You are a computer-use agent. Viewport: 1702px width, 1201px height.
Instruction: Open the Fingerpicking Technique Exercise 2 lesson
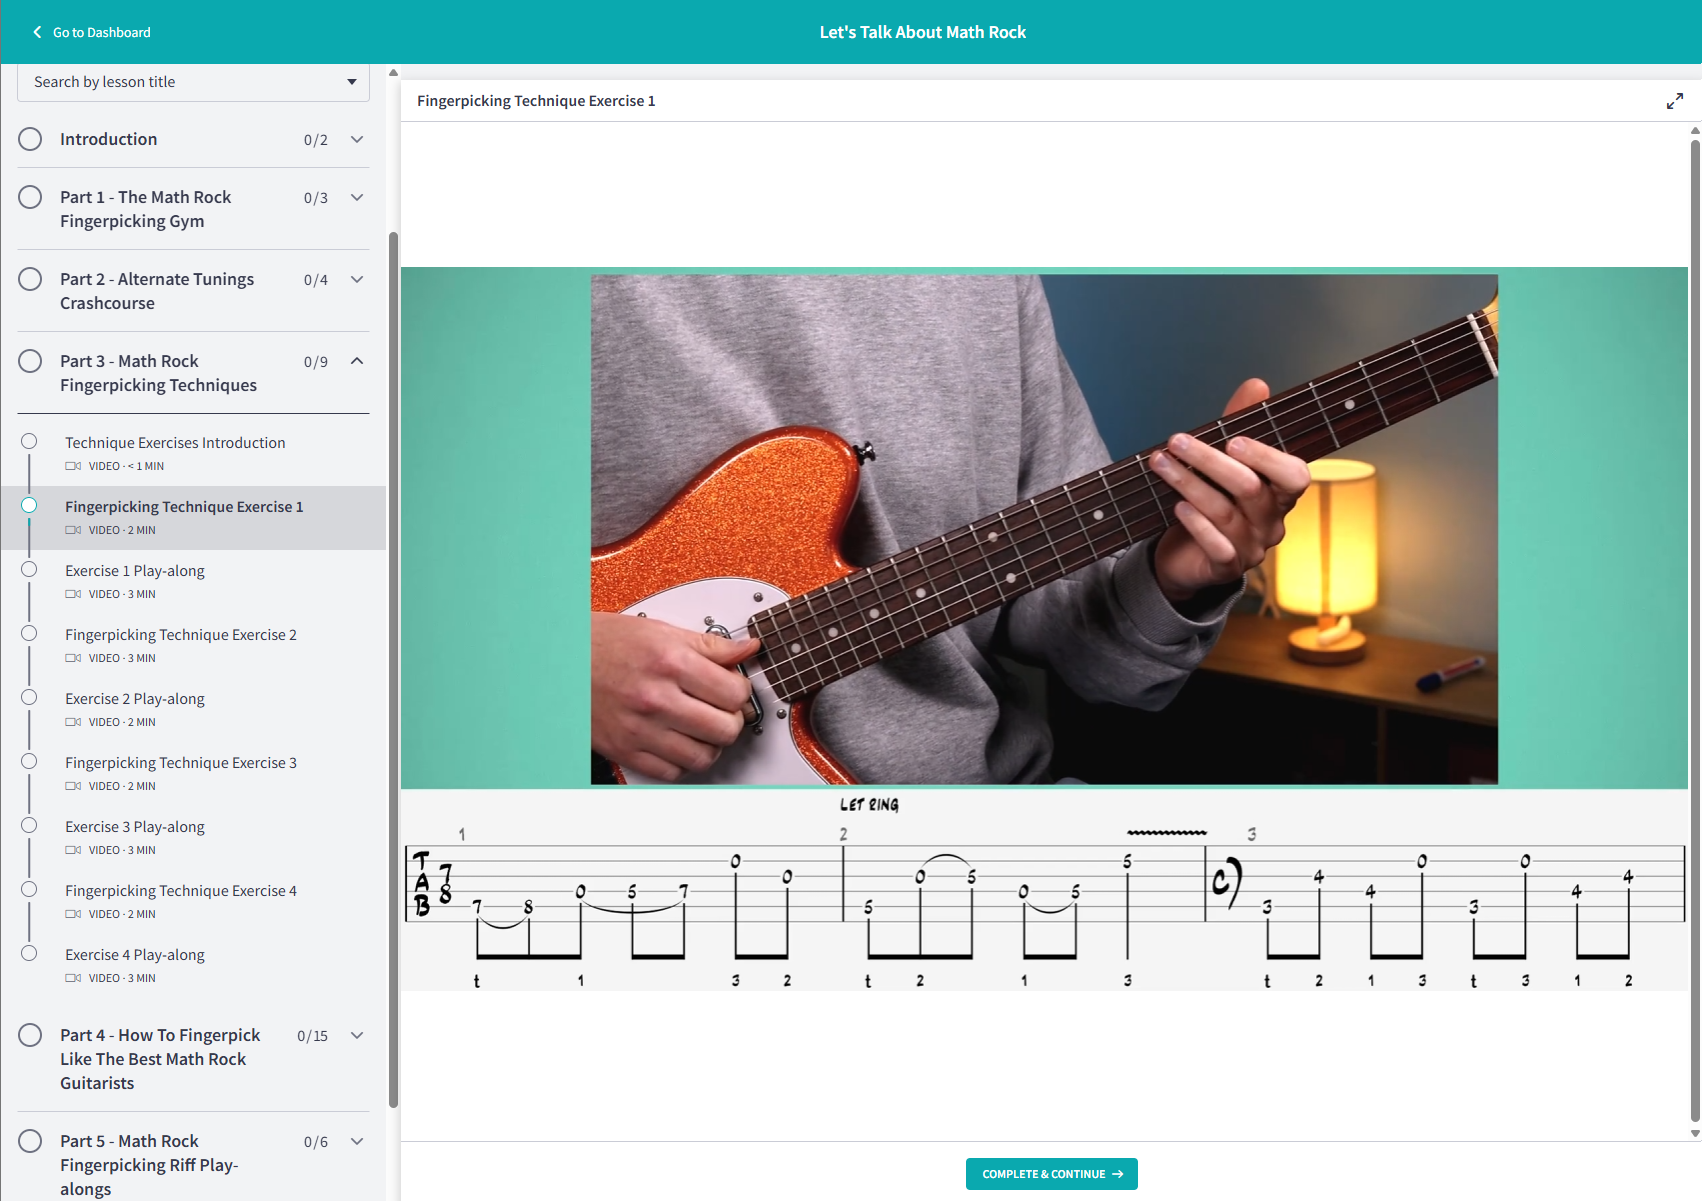click(181, 635)
